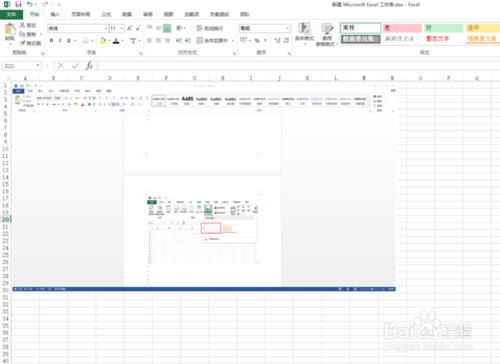Confirm the formula entry with the checkmark

(x=75, y=66)
